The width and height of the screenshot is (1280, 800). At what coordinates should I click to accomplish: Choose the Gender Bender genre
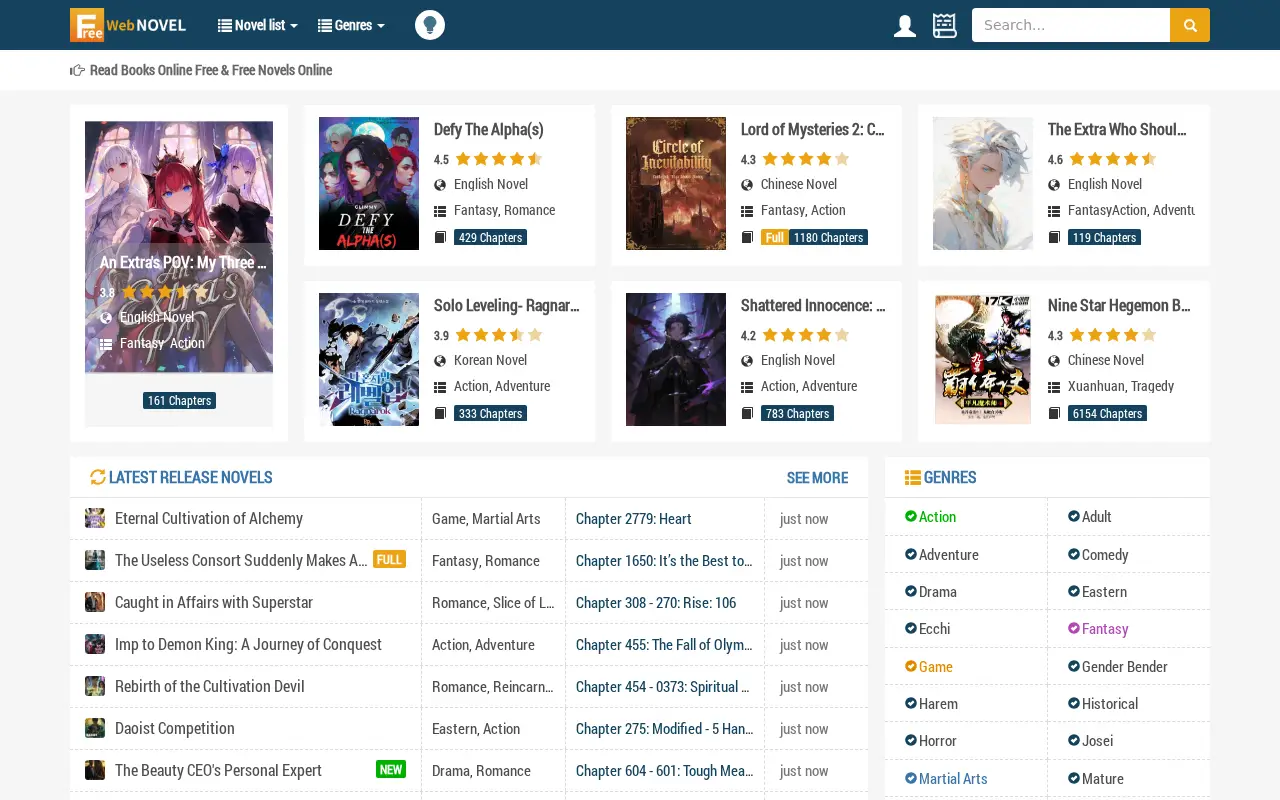(1117, 666)
